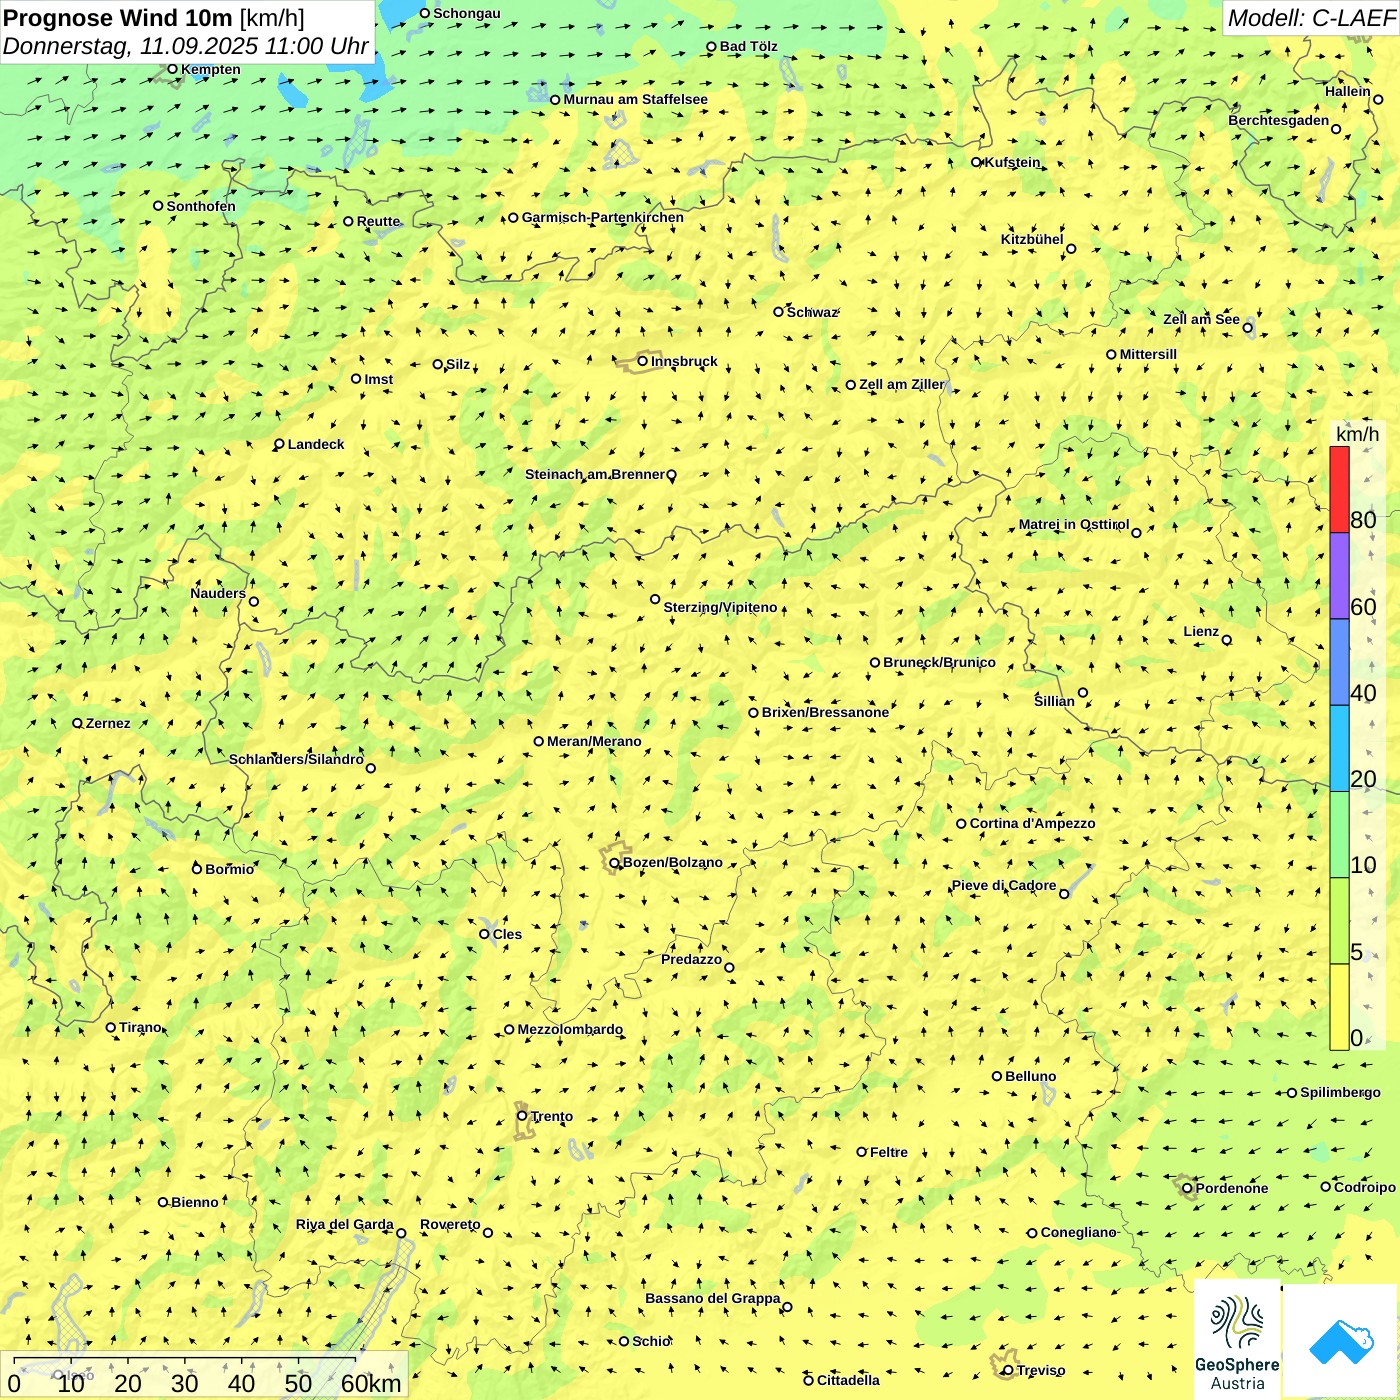The height and width of the screenshot is (1400, 1400).
Task: Click the 'Reutte' label
Action: (x=378, y=221)
